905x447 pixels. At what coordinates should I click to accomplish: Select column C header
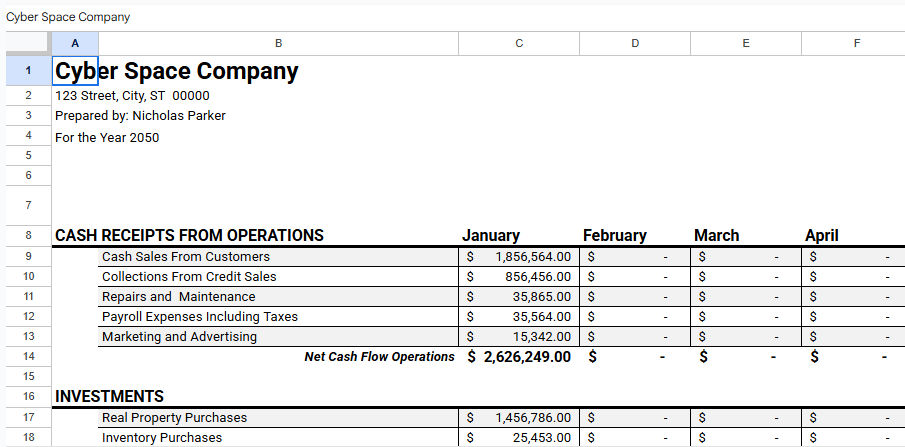(518, 43)
